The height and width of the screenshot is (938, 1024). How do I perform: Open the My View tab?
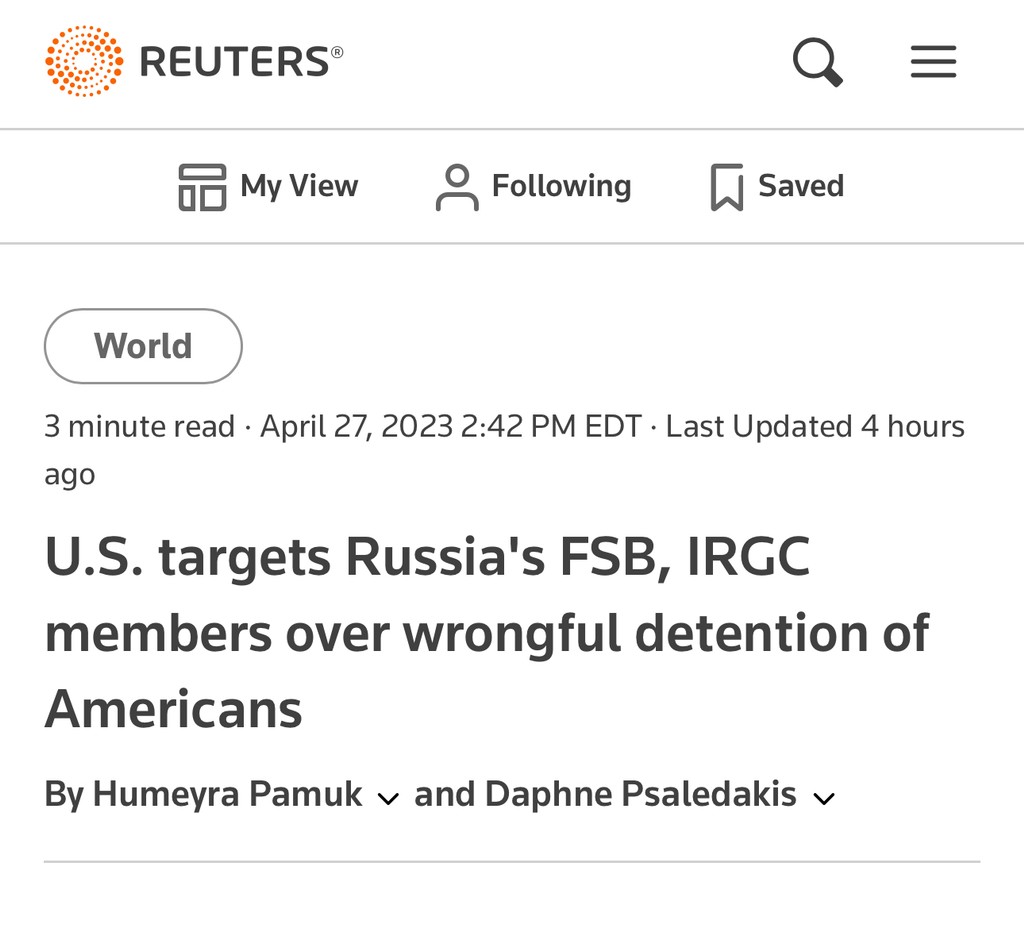268,187
